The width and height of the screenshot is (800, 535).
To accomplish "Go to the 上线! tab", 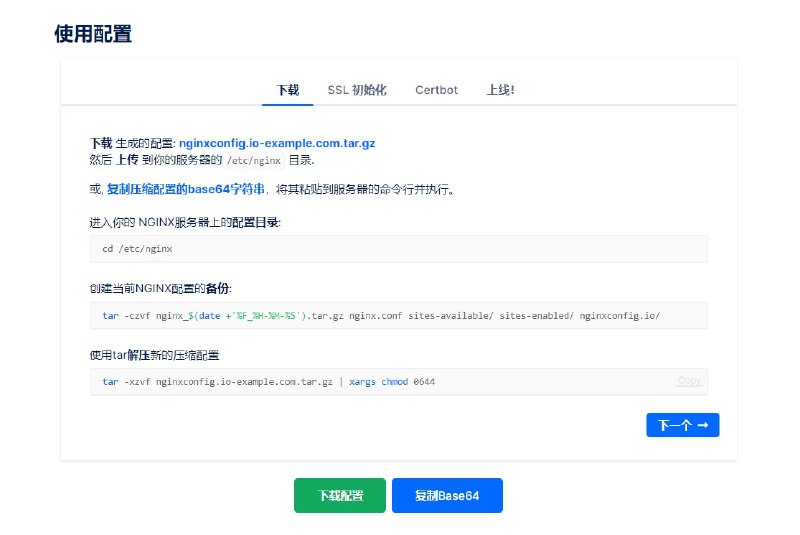I will pyautogui.click(x=500, y=90).
